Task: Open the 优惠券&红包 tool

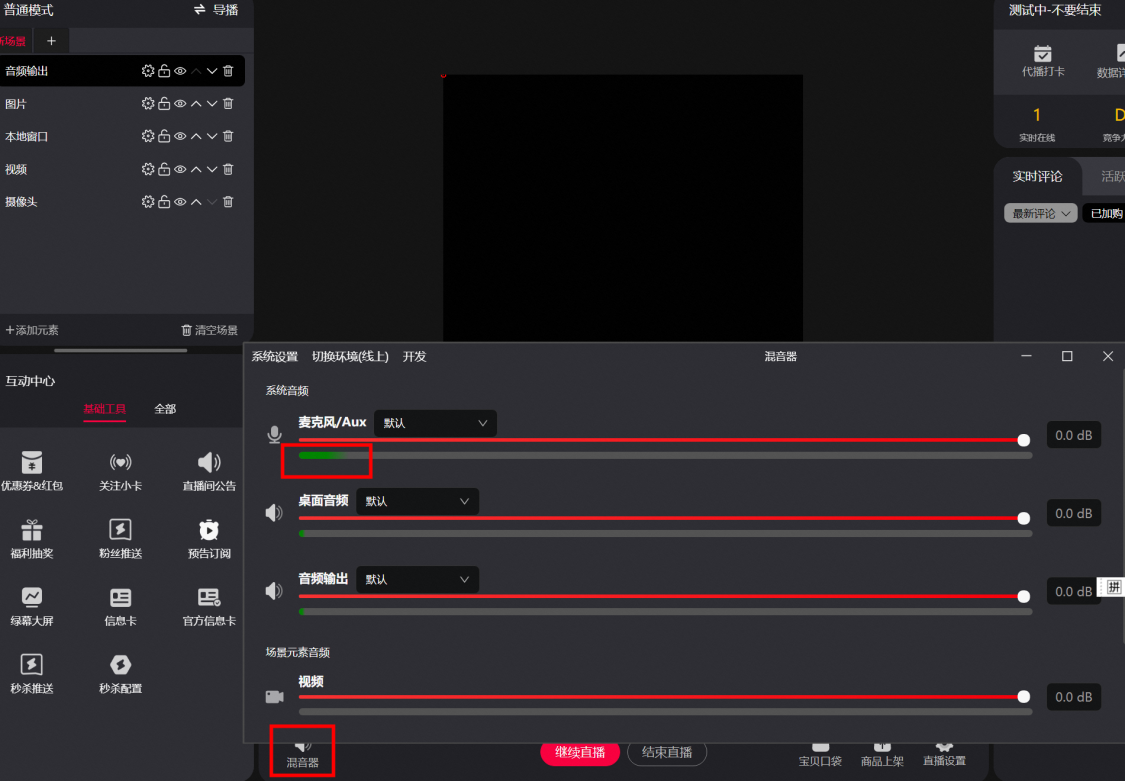Action: tap(32, 471)
